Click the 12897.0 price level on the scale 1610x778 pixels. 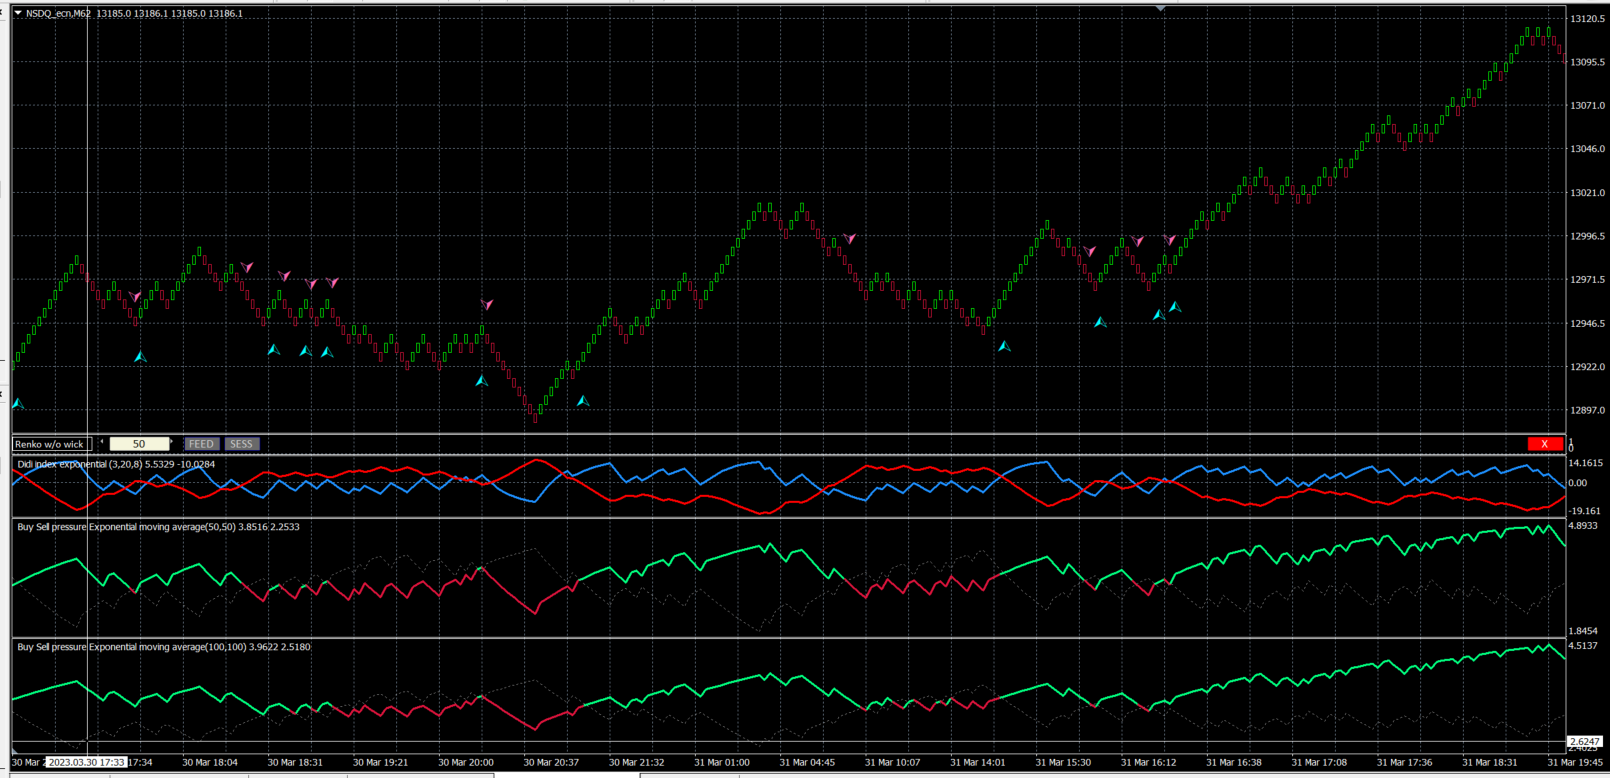tap(1587, 411)
